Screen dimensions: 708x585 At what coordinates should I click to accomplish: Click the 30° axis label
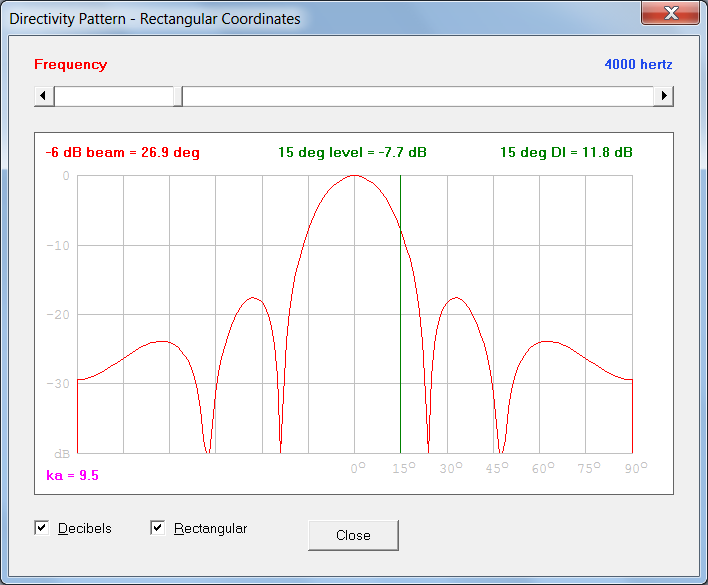(451, 468)
